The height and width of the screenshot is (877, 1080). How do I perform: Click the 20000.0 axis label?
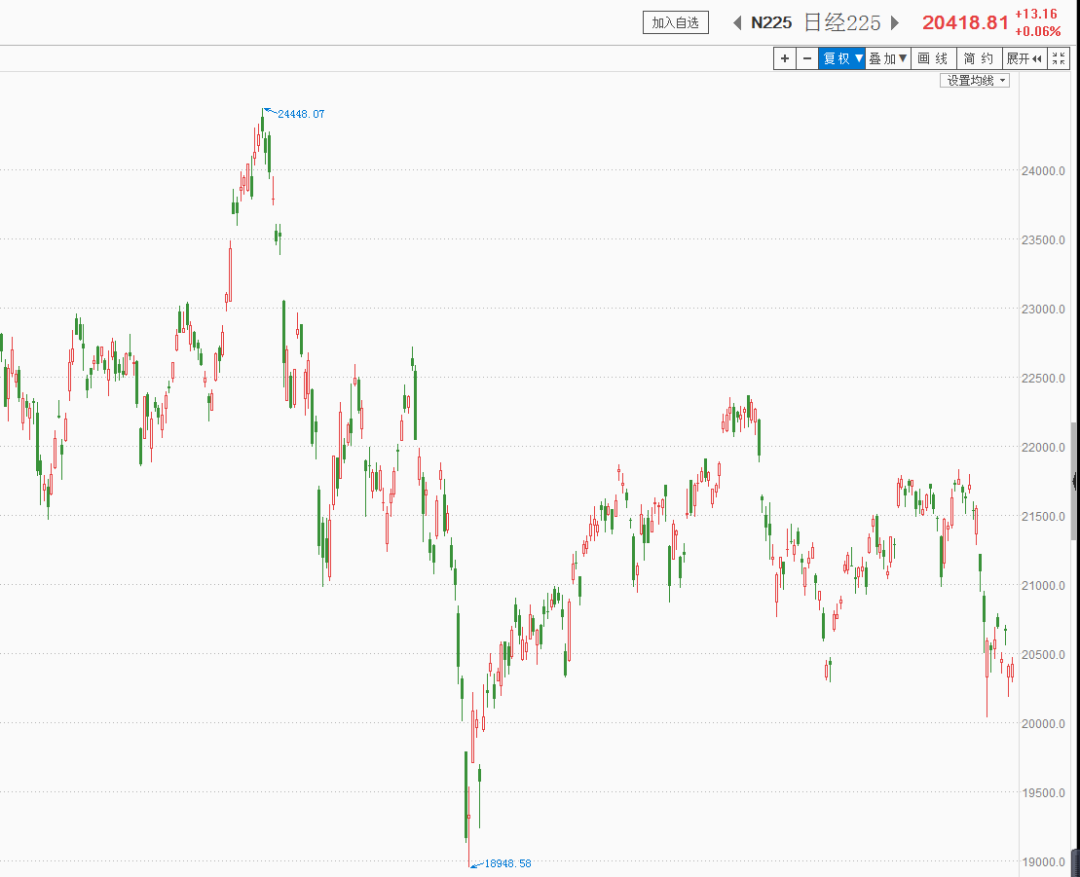click(1043, 723)
